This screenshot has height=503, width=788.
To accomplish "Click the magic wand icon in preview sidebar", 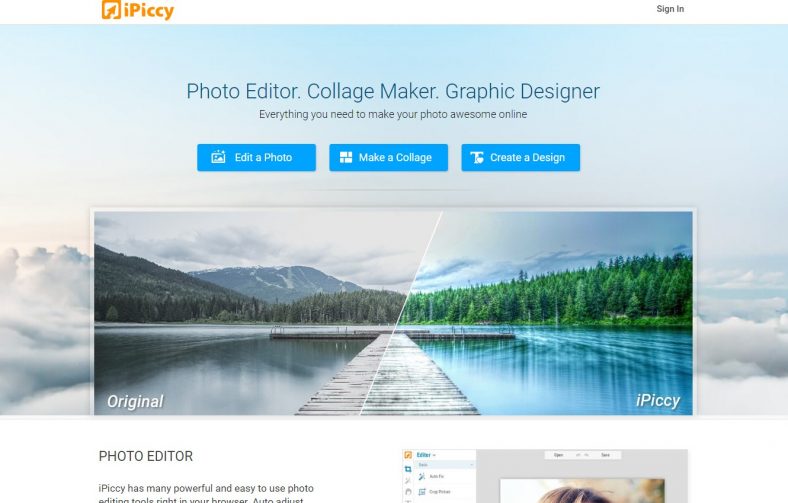I will (x=408, y=481).
